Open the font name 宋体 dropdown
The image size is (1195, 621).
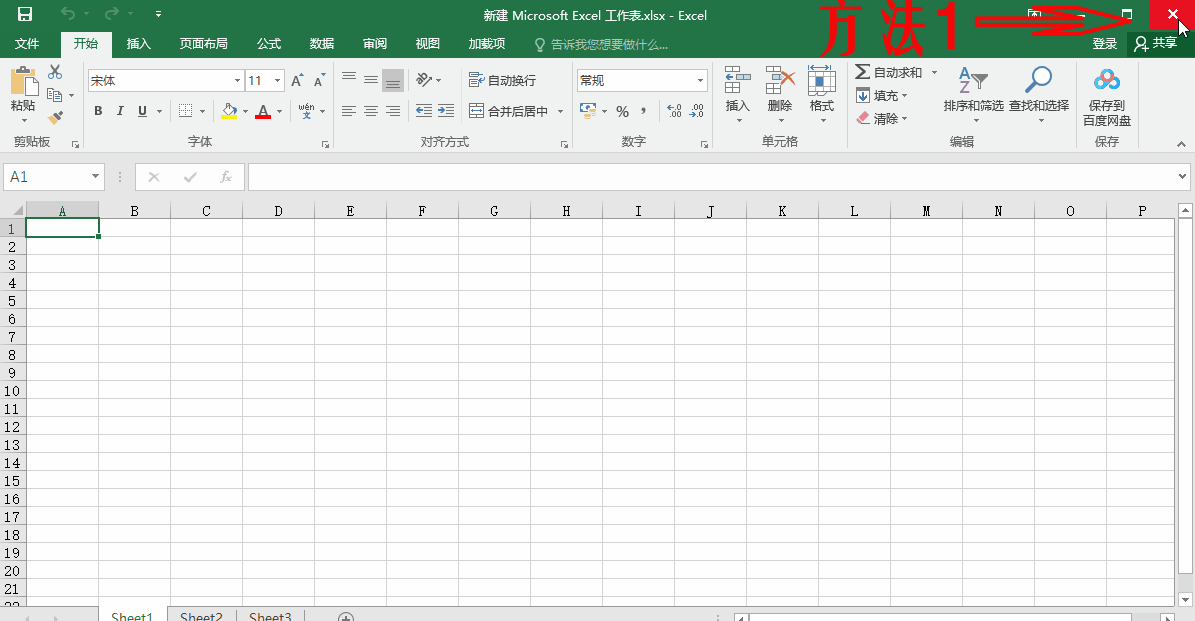pyautogui.click(x=237, y=81)
